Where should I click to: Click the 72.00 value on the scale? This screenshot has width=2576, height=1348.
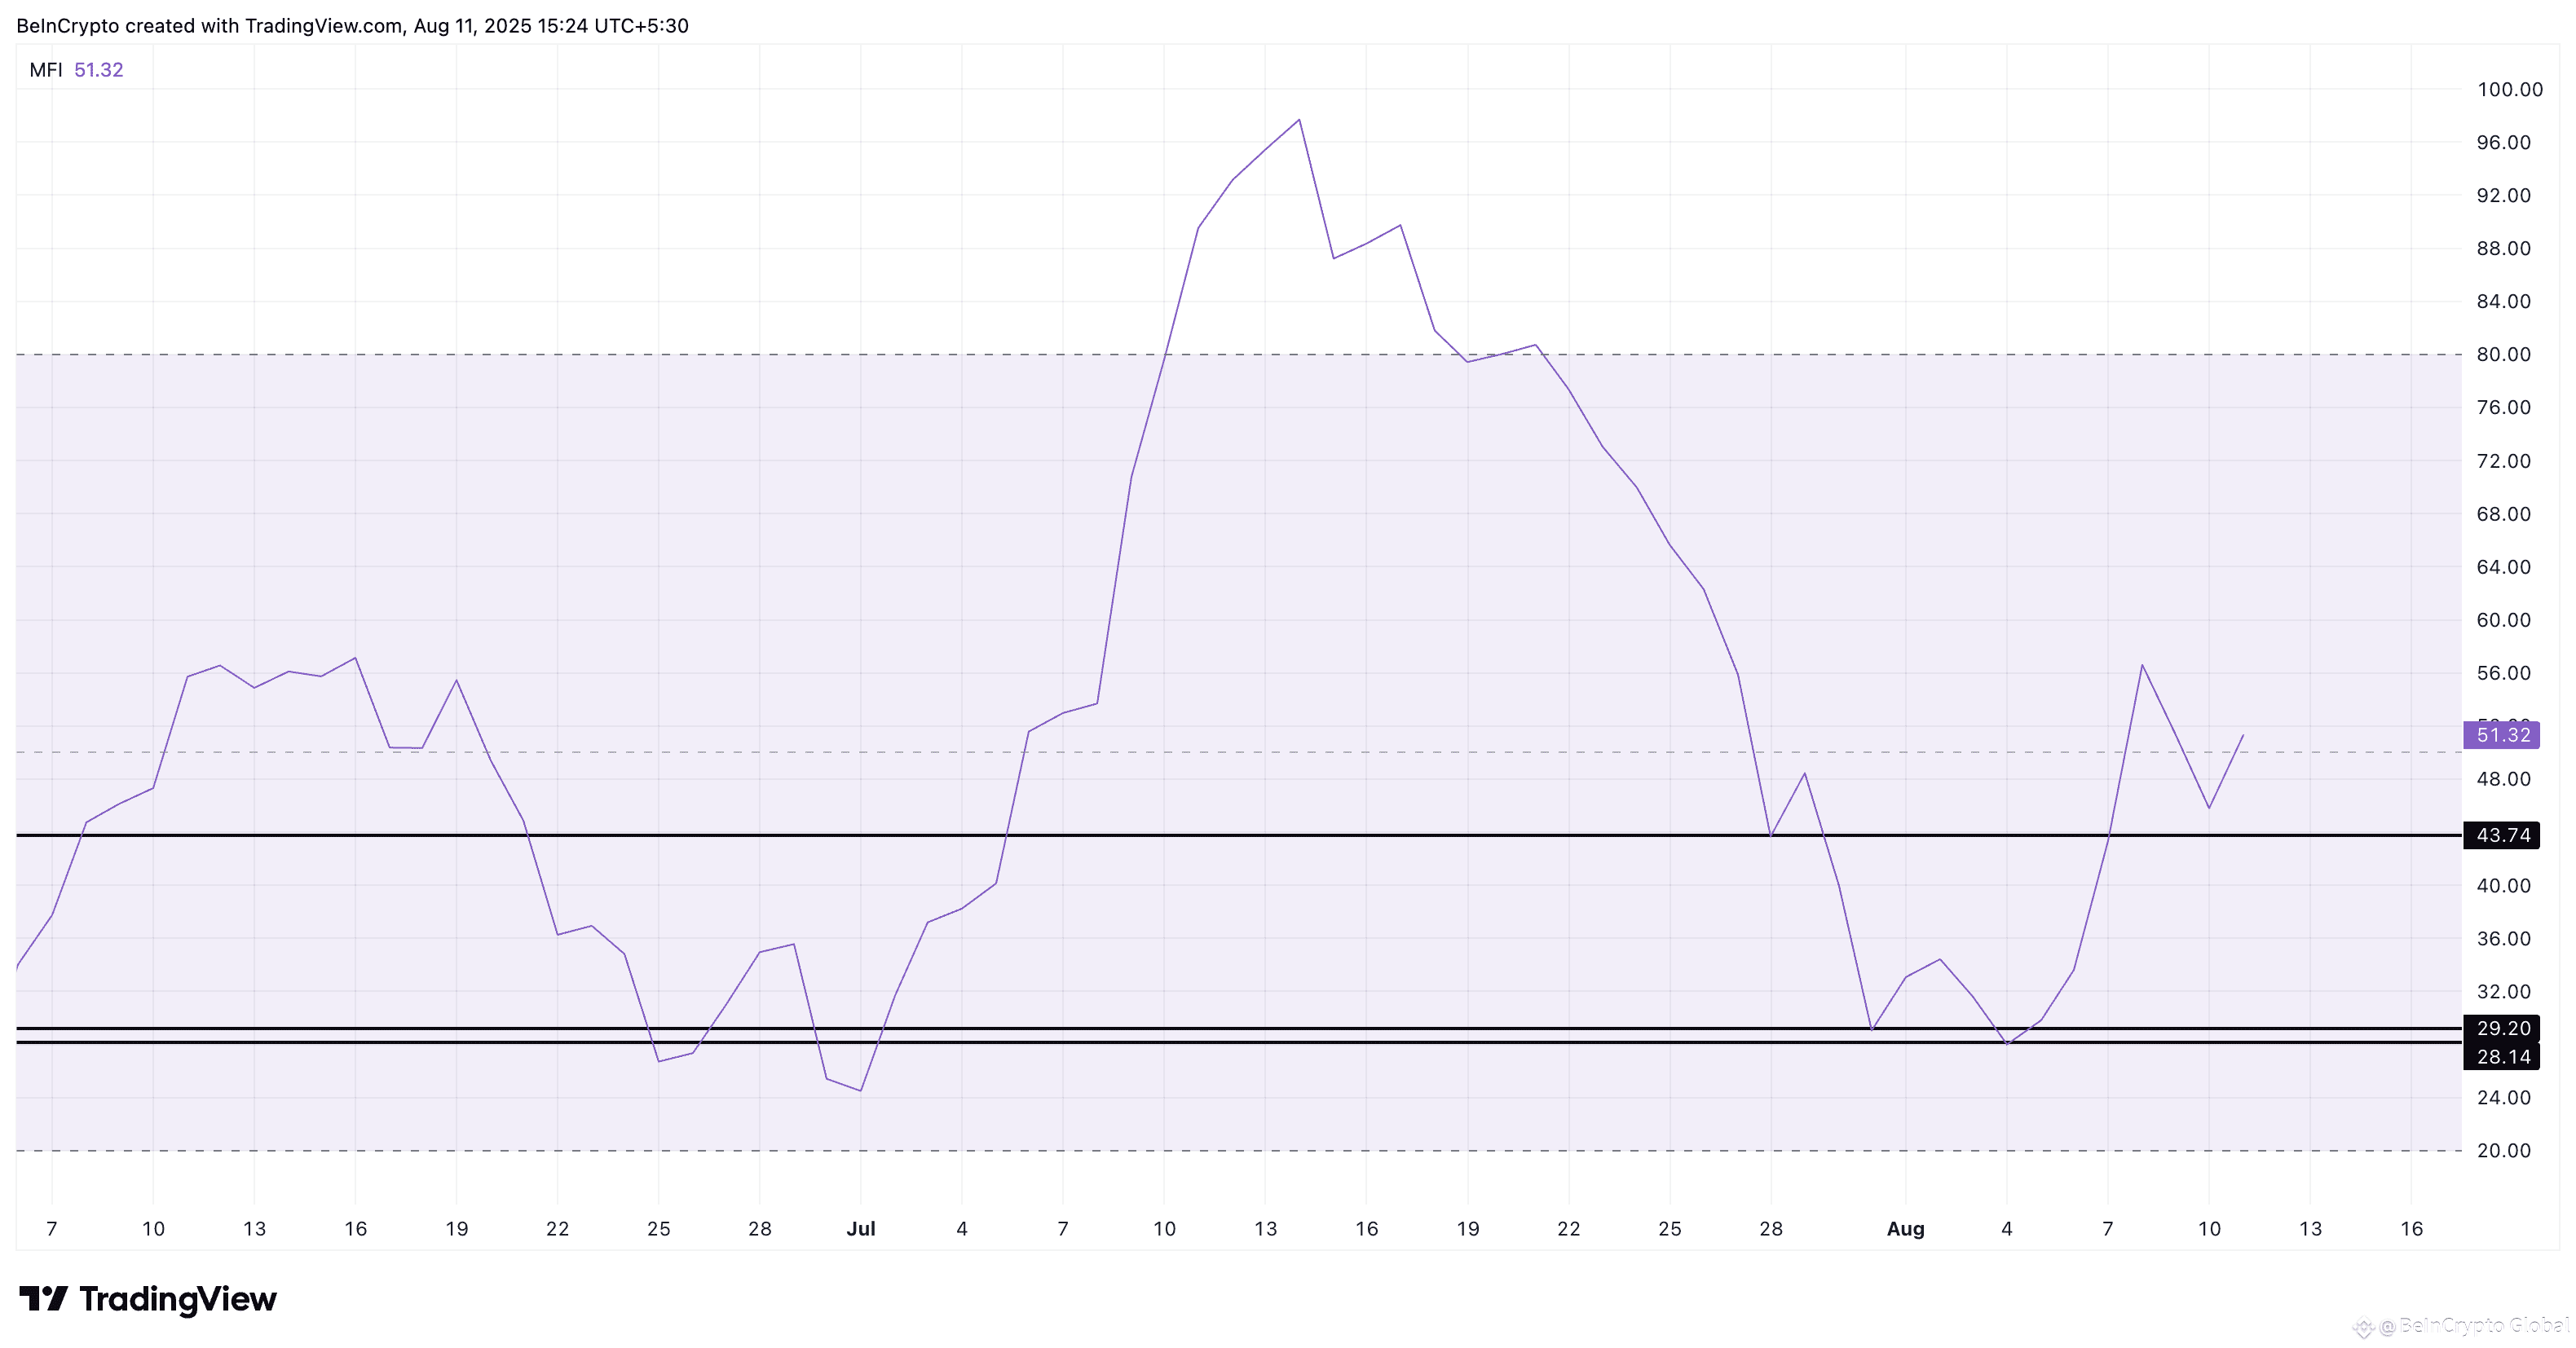[2503, 461]
